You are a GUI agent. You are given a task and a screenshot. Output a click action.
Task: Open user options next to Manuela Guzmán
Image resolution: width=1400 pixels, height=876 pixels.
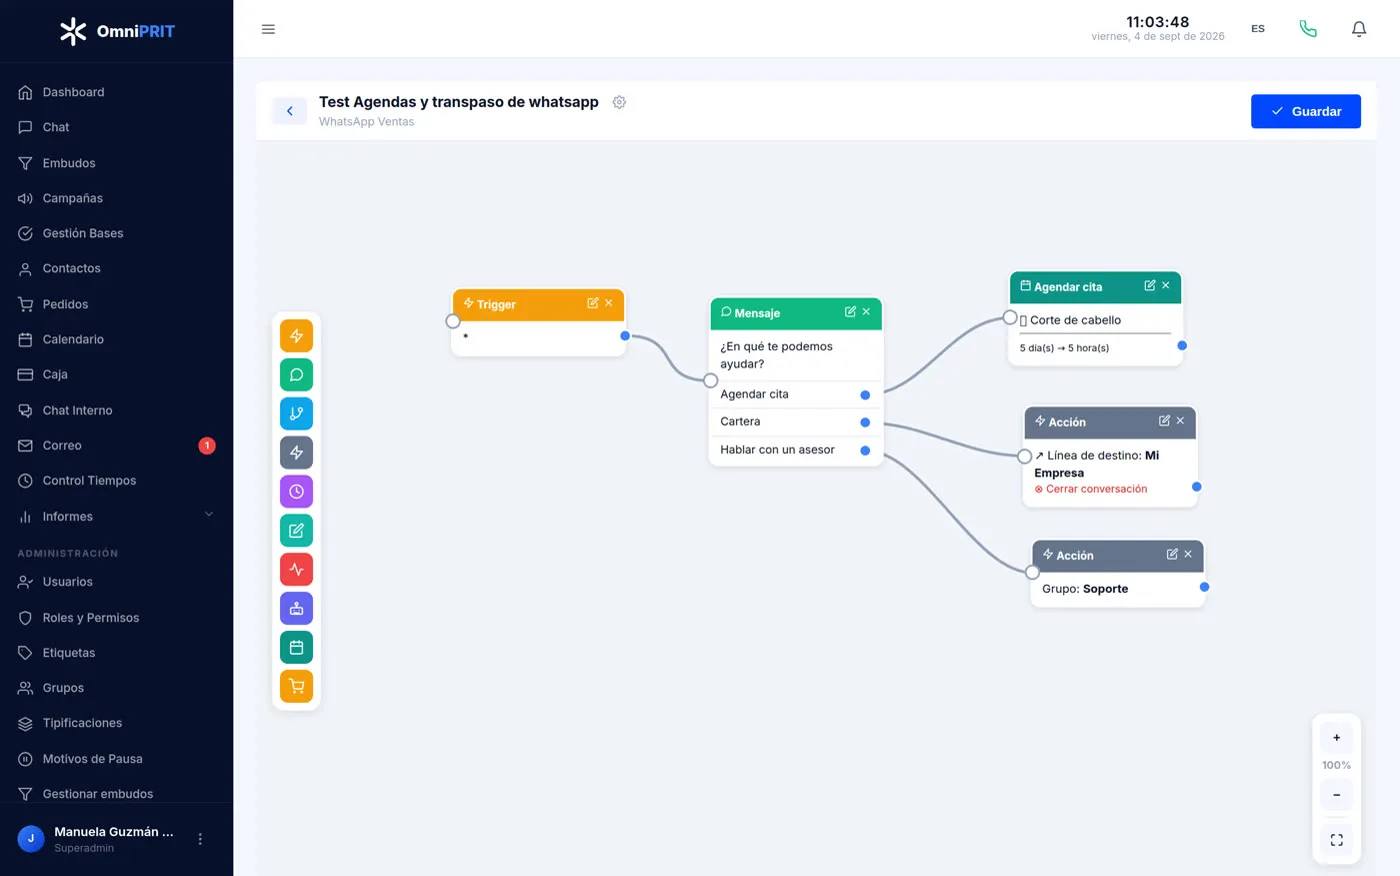point(200,839)
